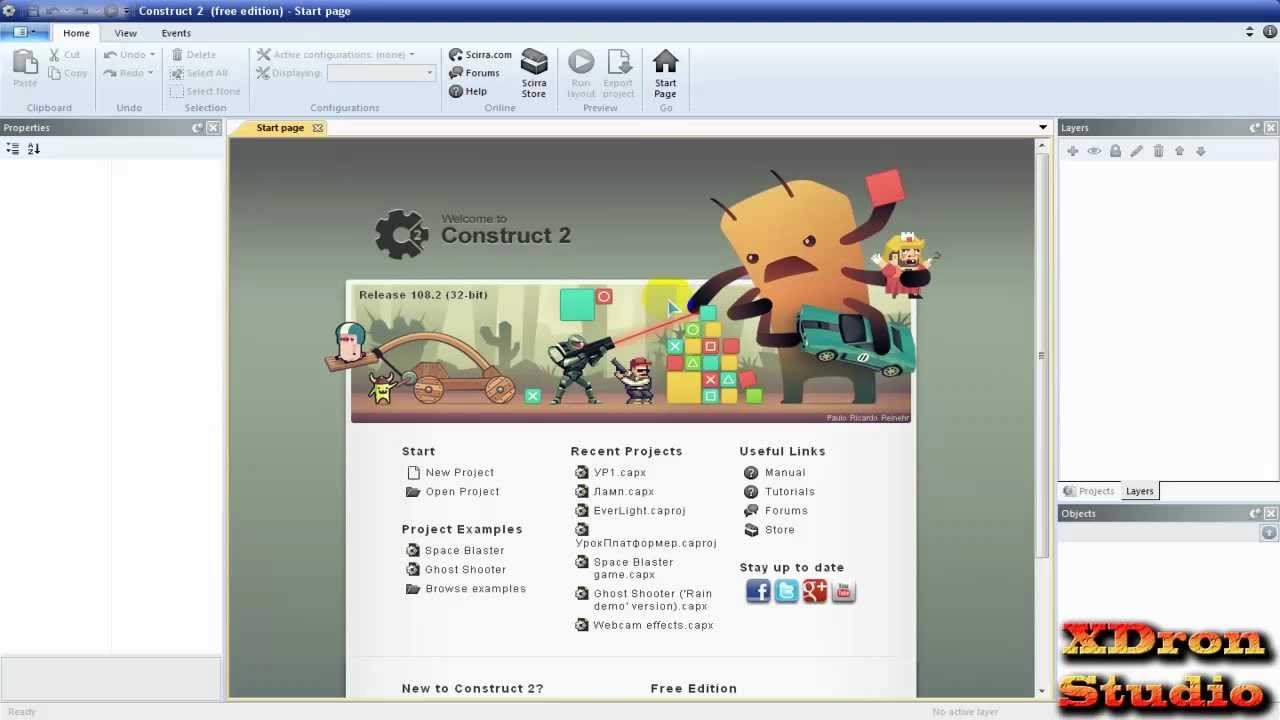Click the Delete button in Selection group
The width and height of the screenshot is (1280, 720).
(x=193, y=55)
